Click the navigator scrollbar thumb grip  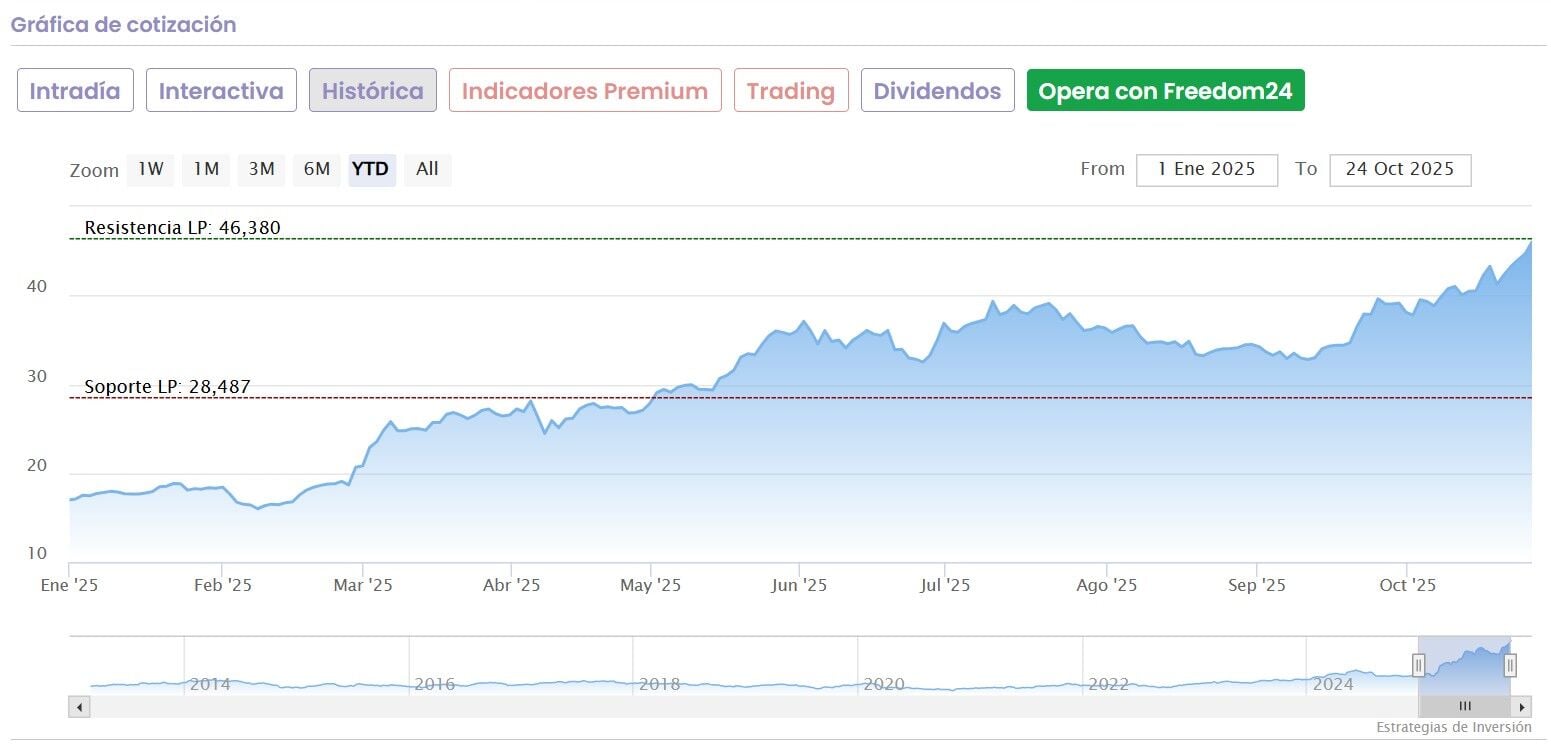point(1465,707)
